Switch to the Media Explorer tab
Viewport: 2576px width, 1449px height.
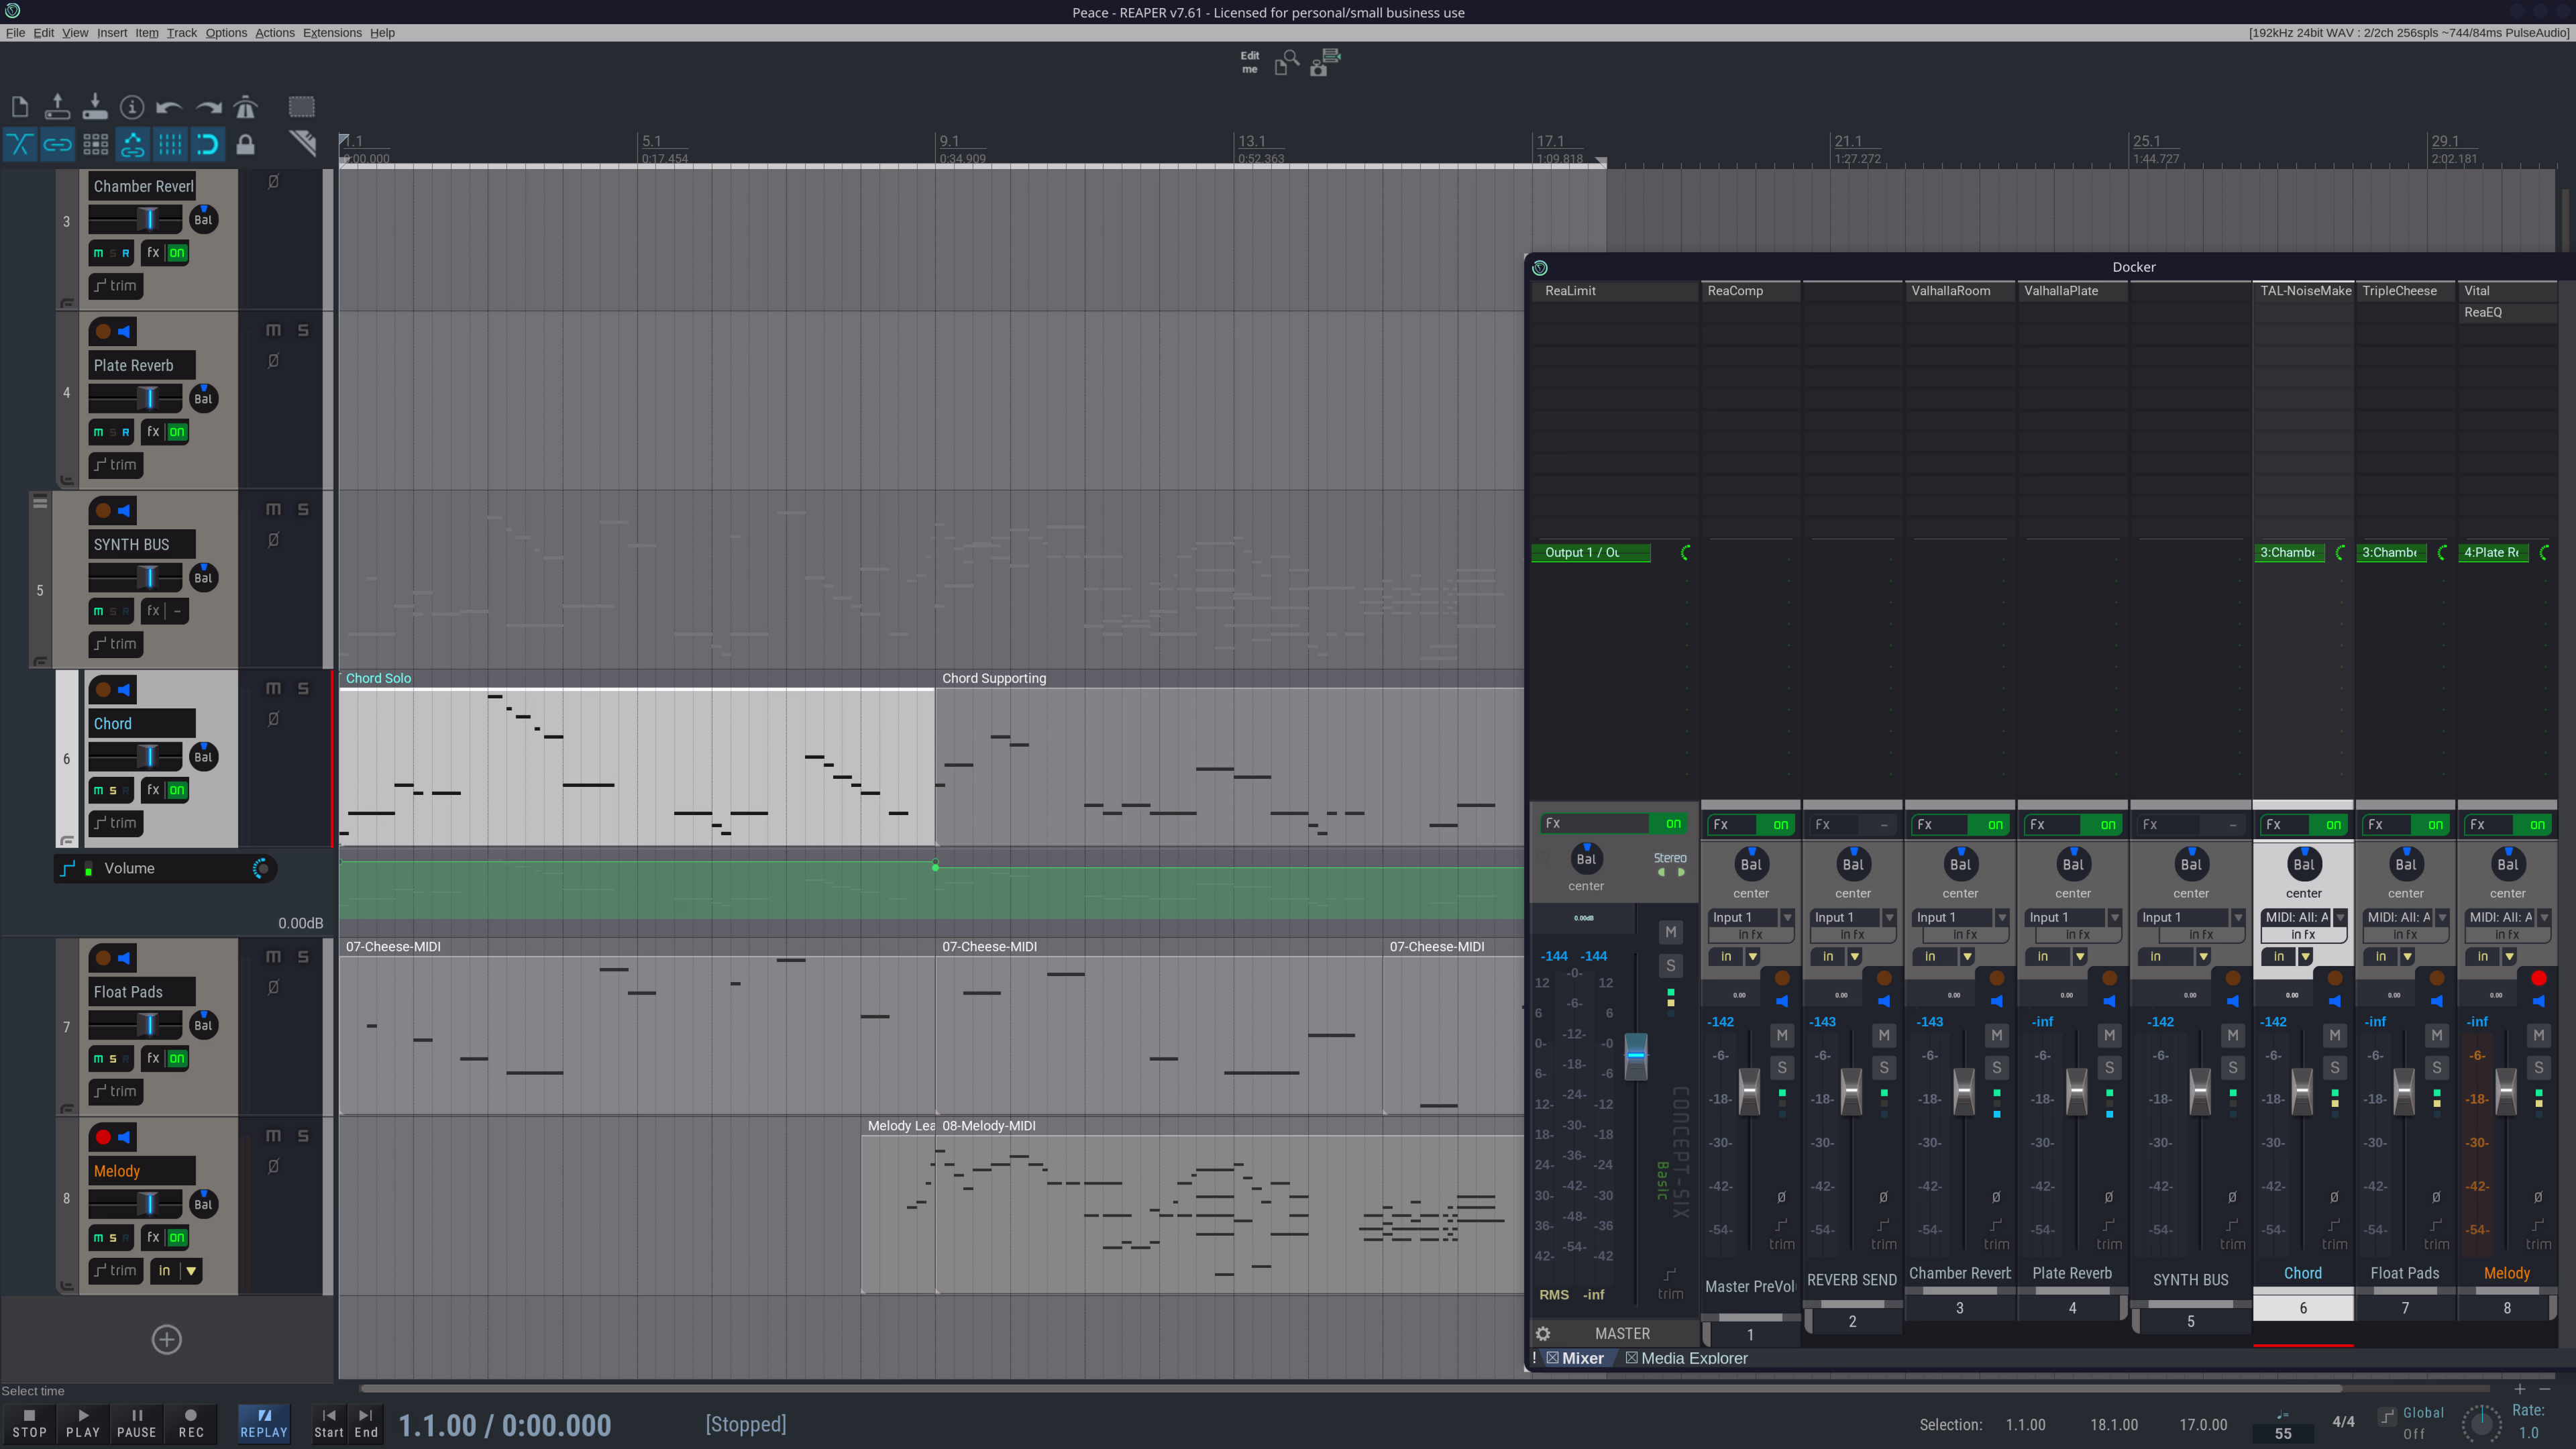1694,1358
